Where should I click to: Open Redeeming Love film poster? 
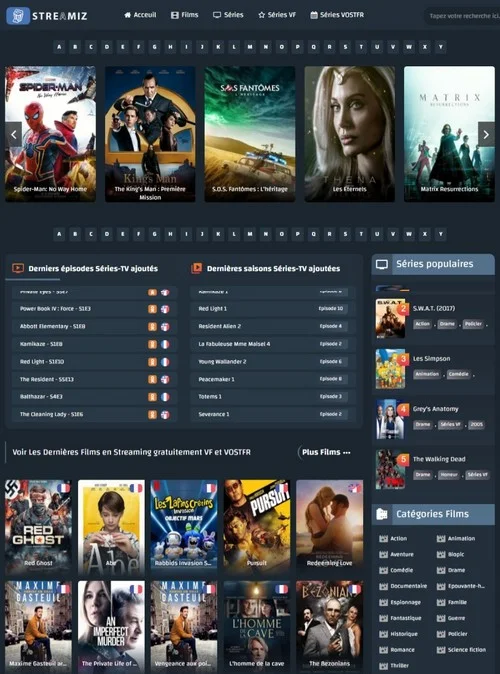[329, 527]
